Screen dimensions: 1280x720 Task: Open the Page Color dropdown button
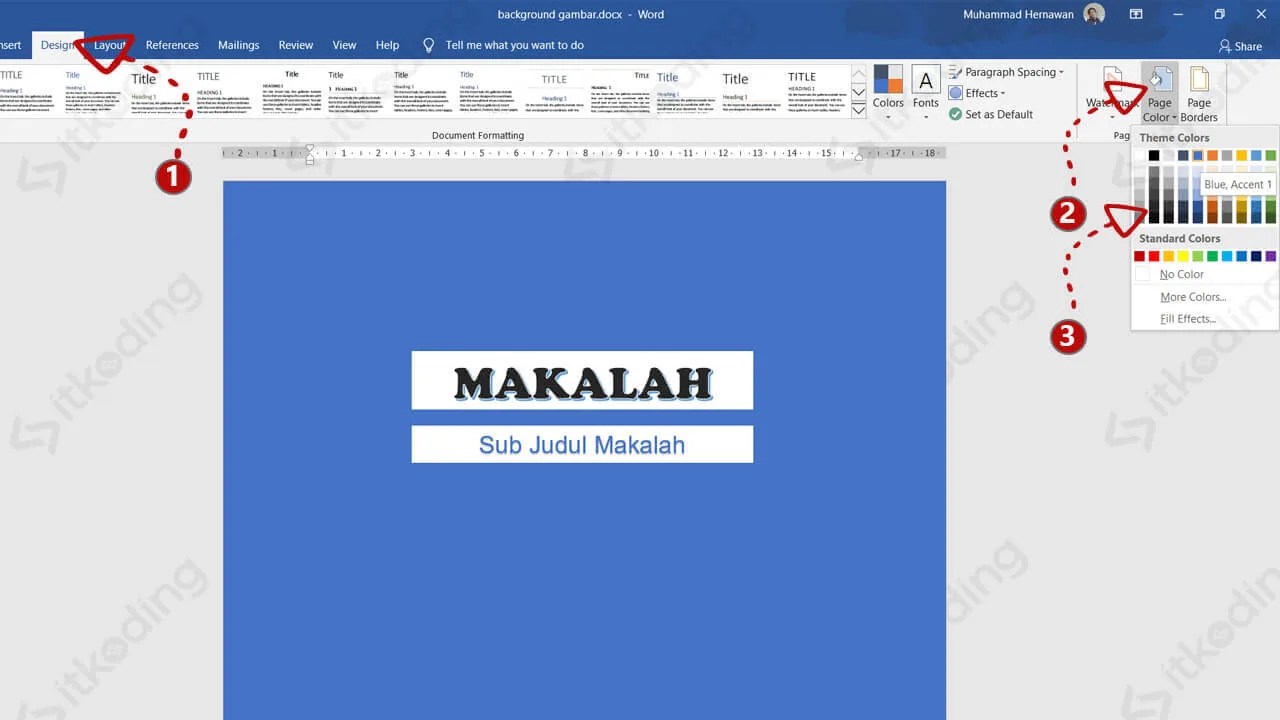tap(1159, 94)
